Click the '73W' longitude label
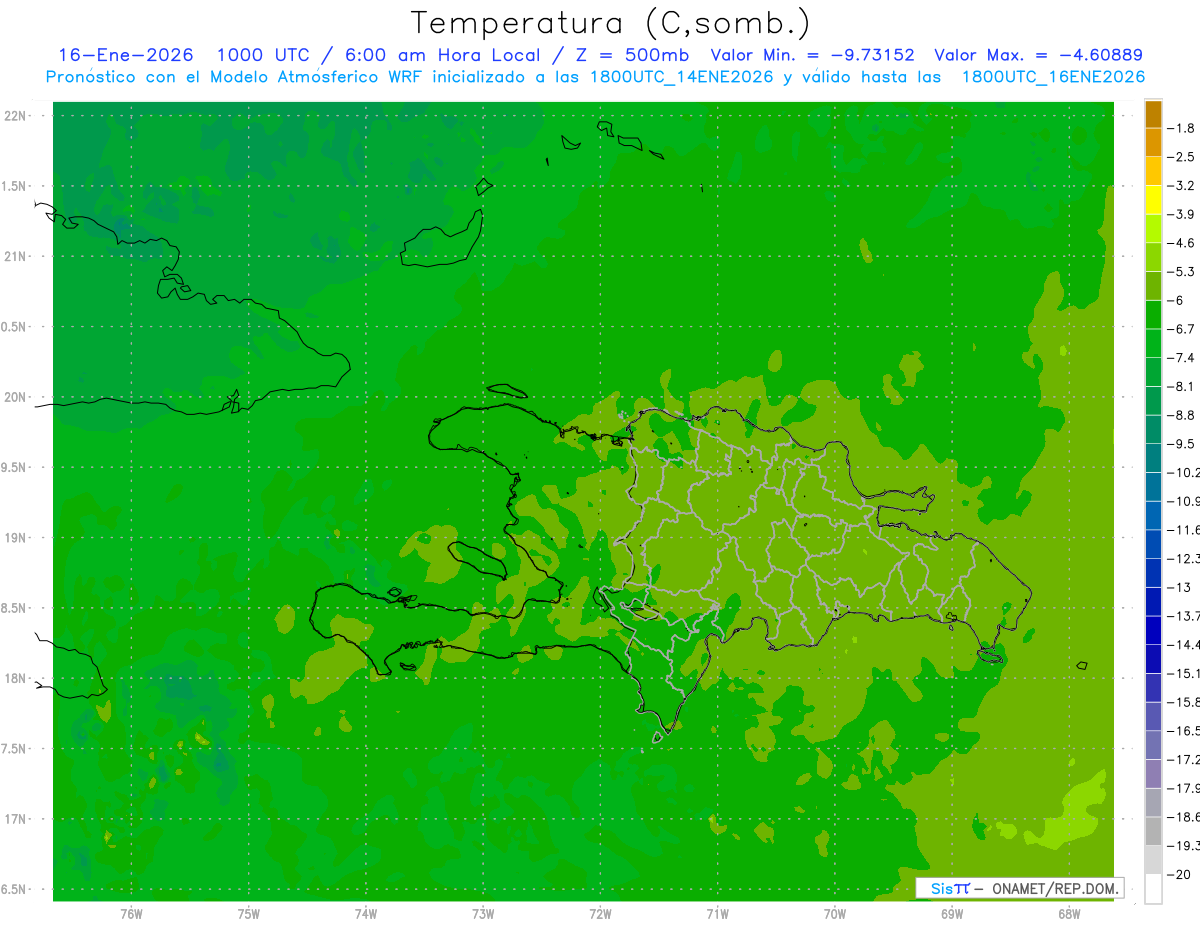 point(483,914)
